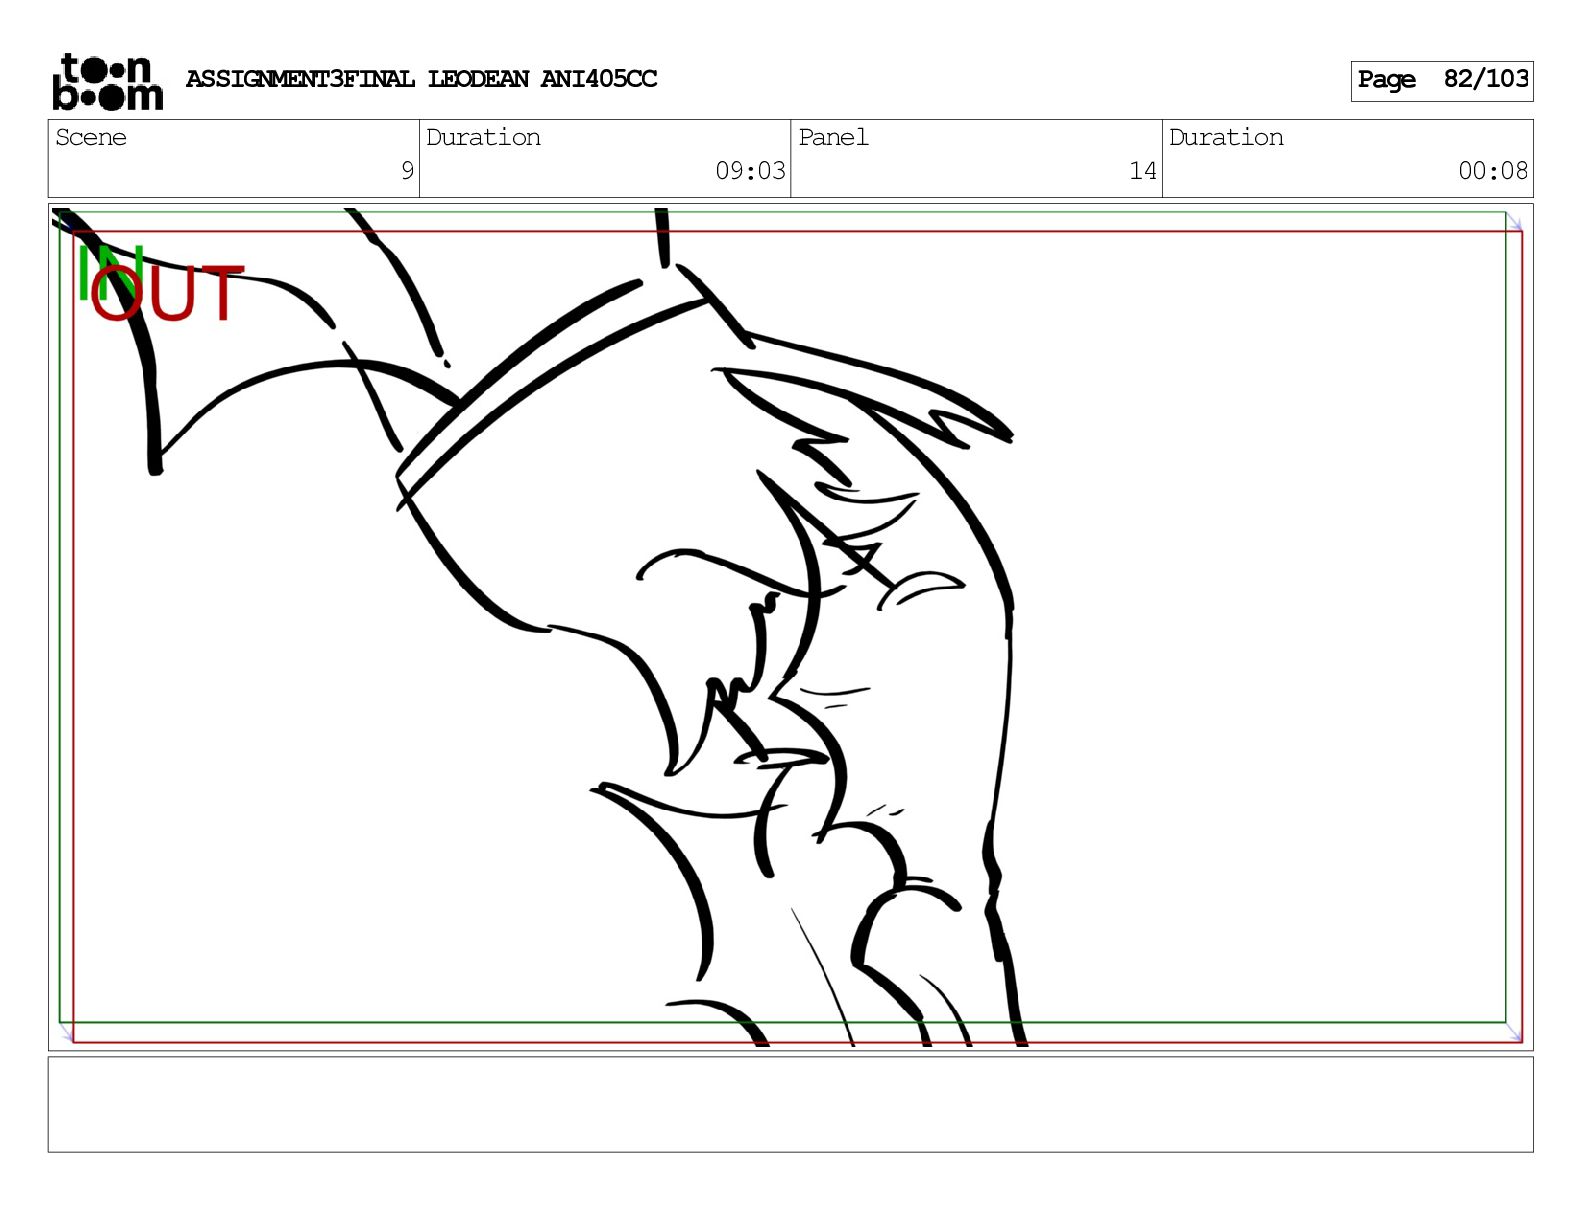Click the red OUT camera label
Screen dimensions: 1584x1224
pos(167,293)
